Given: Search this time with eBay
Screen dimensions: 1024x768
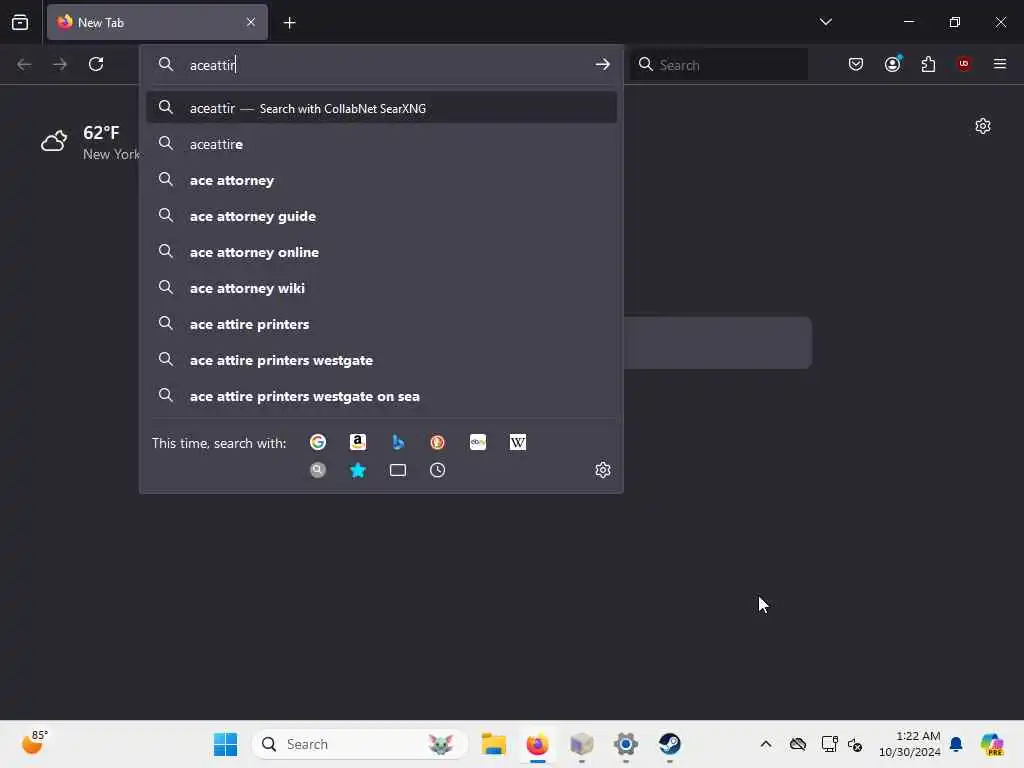Looking at the screenshot, I should click(478, 443).
